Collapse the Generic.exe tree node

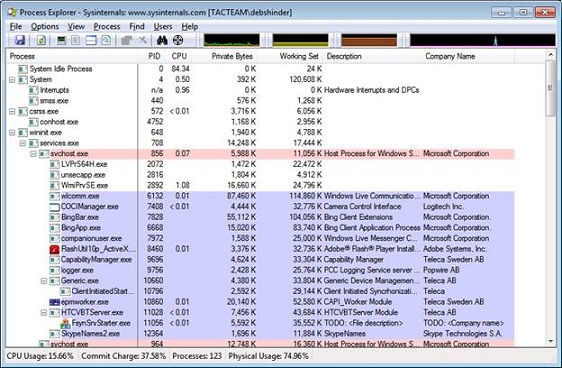coord(44,281)
